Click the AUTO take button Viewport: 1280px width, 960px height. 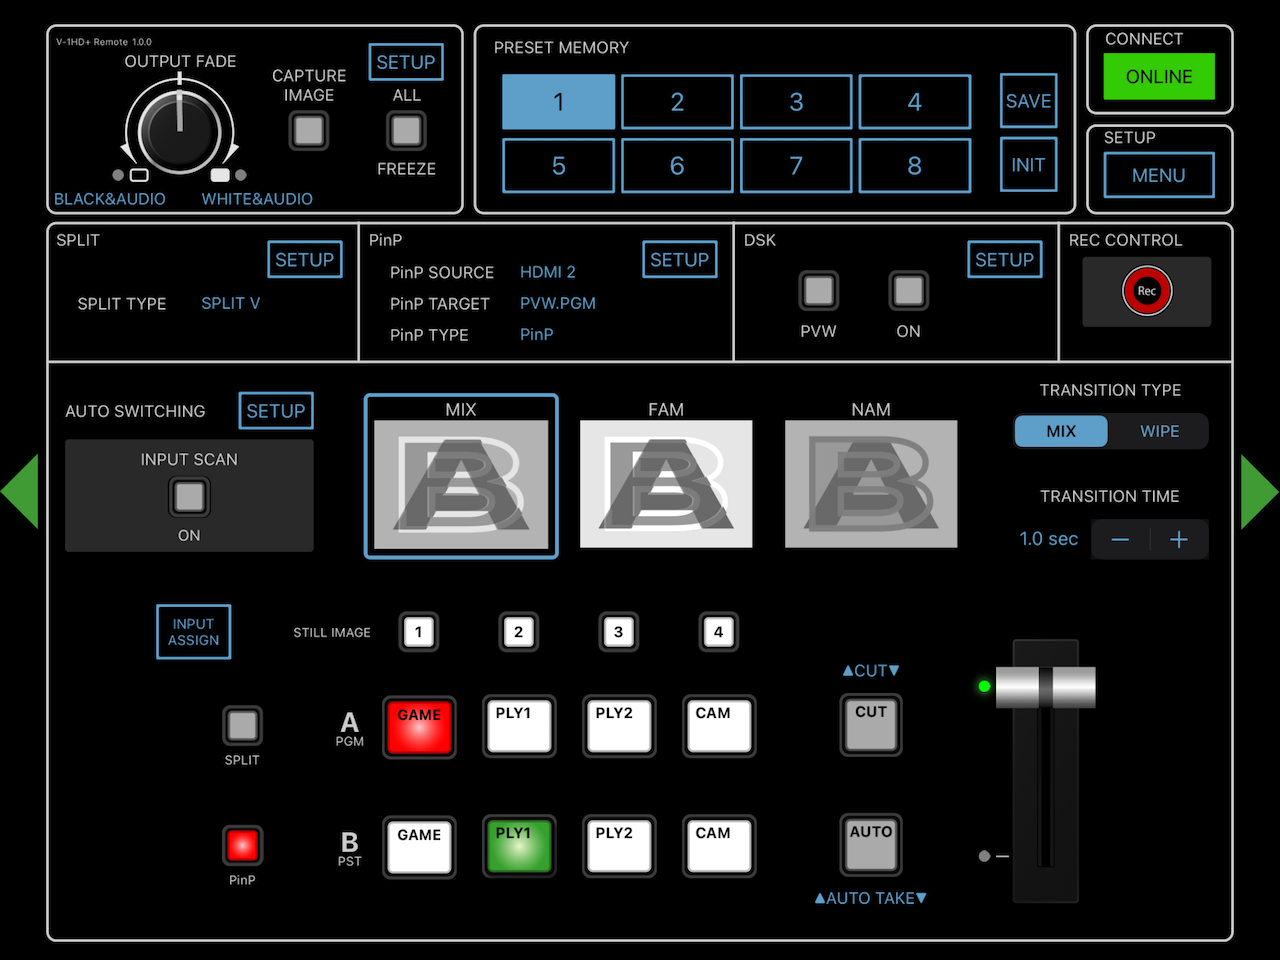click(871, 845)
